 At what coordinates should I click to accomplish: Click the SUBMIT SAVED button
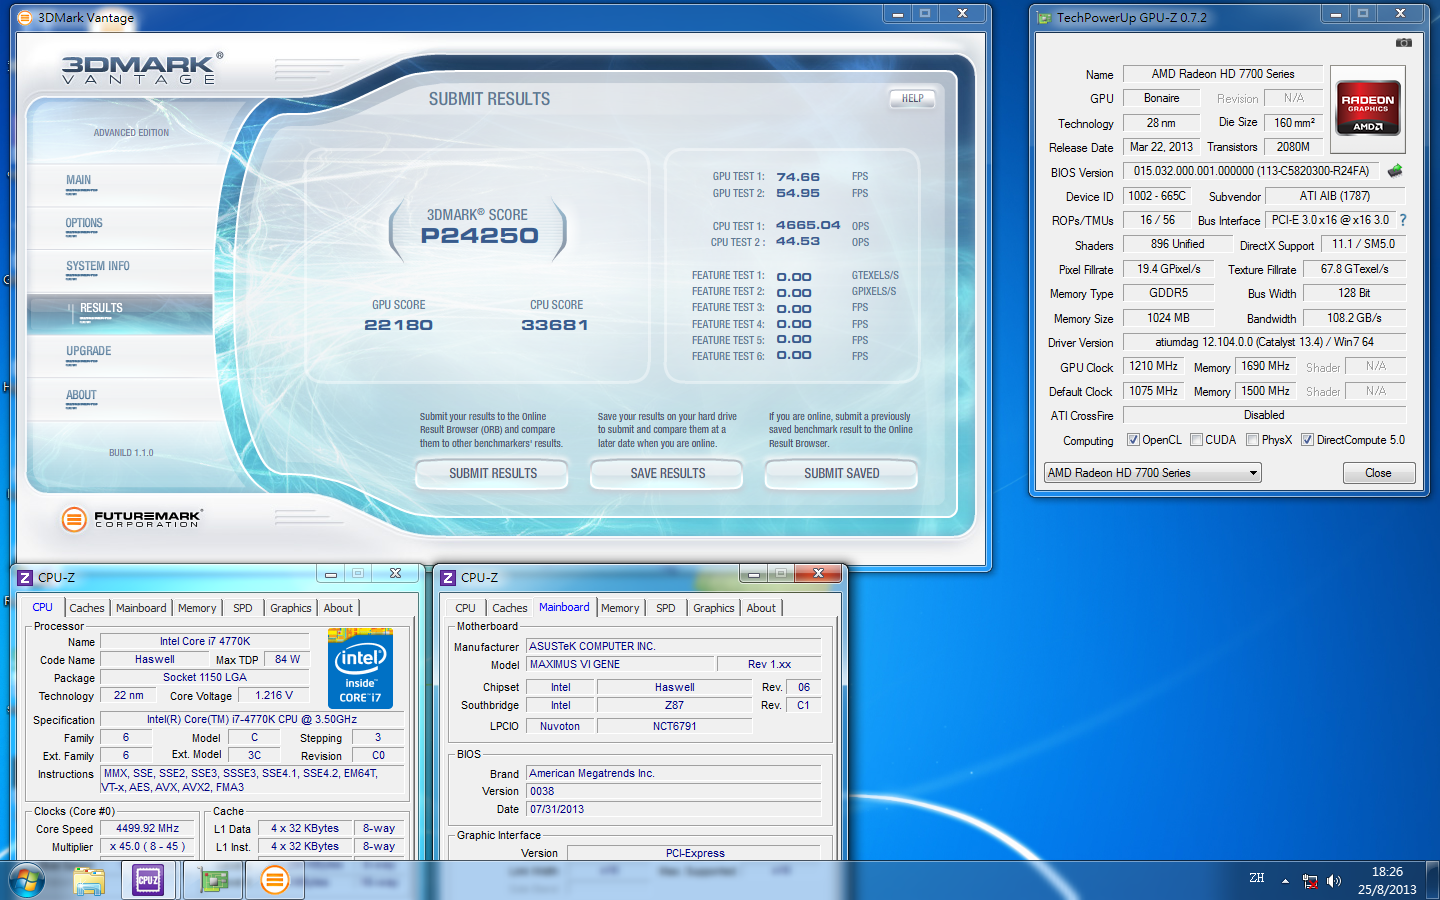click(841, 473)
